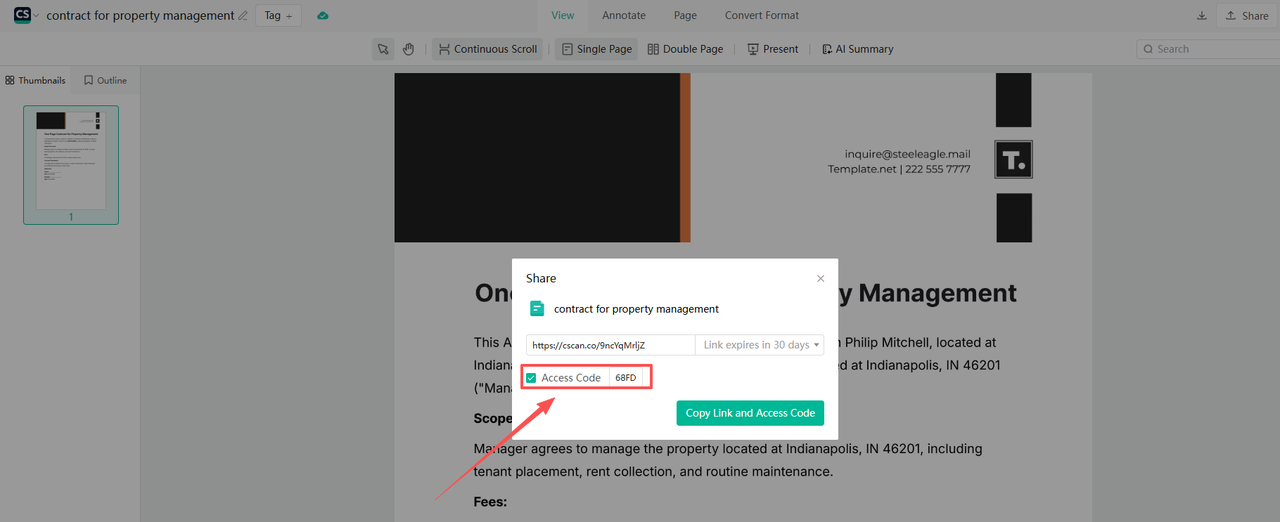
Task: Click Copy Link and Access Code
Action: point(750,413)
